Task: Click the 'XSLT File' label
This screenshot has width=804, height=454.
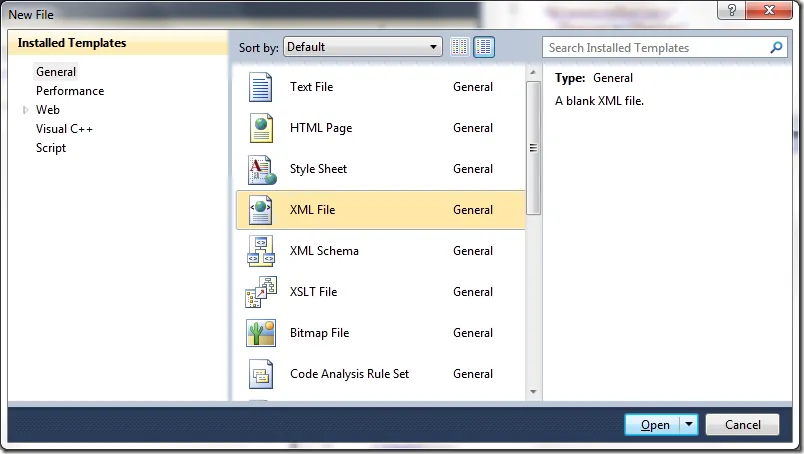Action: (313, 292)
